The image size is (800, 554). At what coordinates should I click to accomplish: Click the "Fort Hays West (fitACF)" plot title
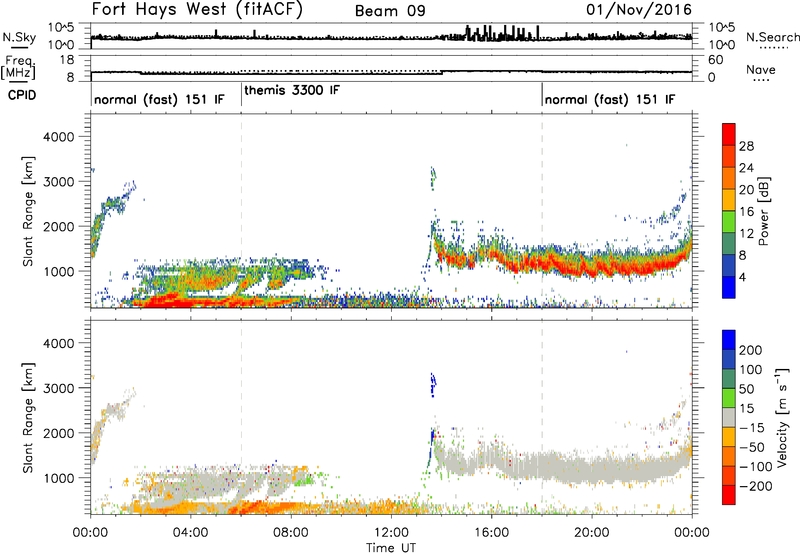[x=197, y=9]
